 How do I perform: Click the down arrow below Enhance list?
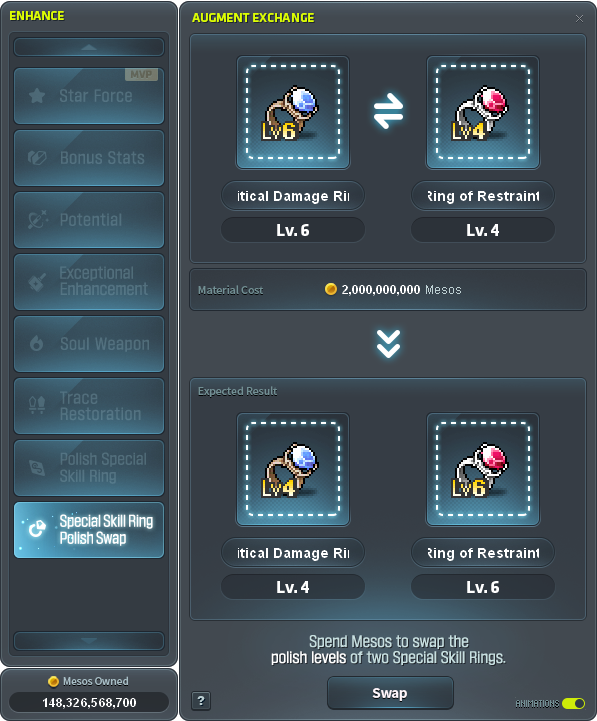point(89,641)
